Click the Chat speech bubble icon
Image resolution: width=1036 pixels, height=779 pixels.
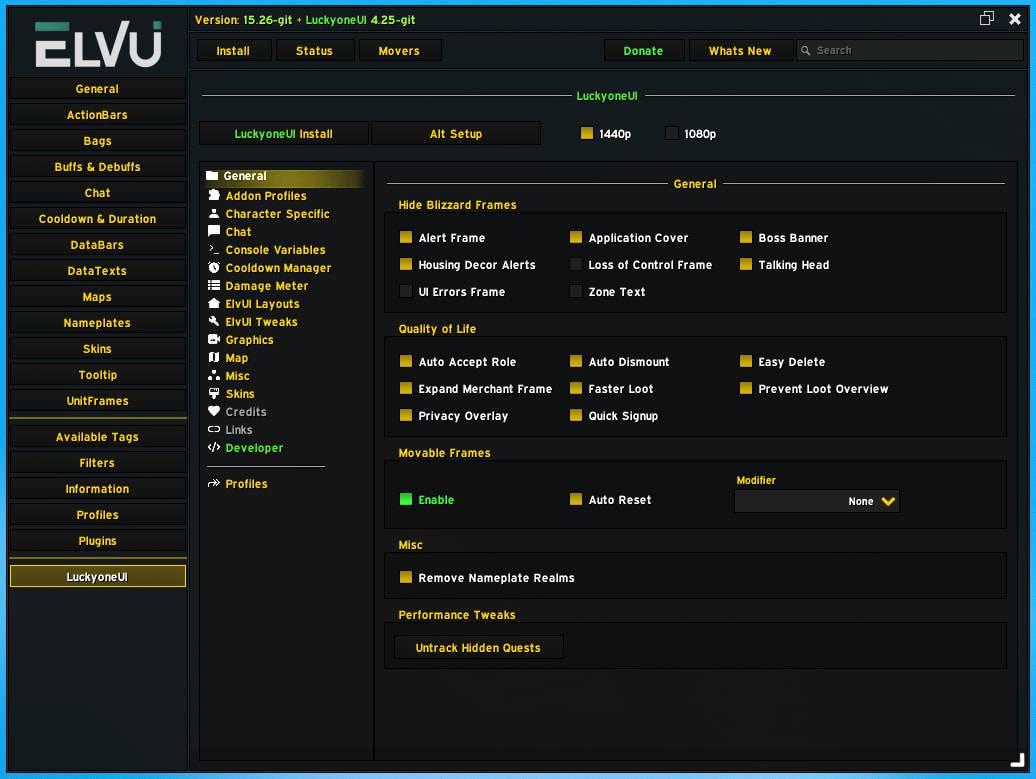(214, 231)
